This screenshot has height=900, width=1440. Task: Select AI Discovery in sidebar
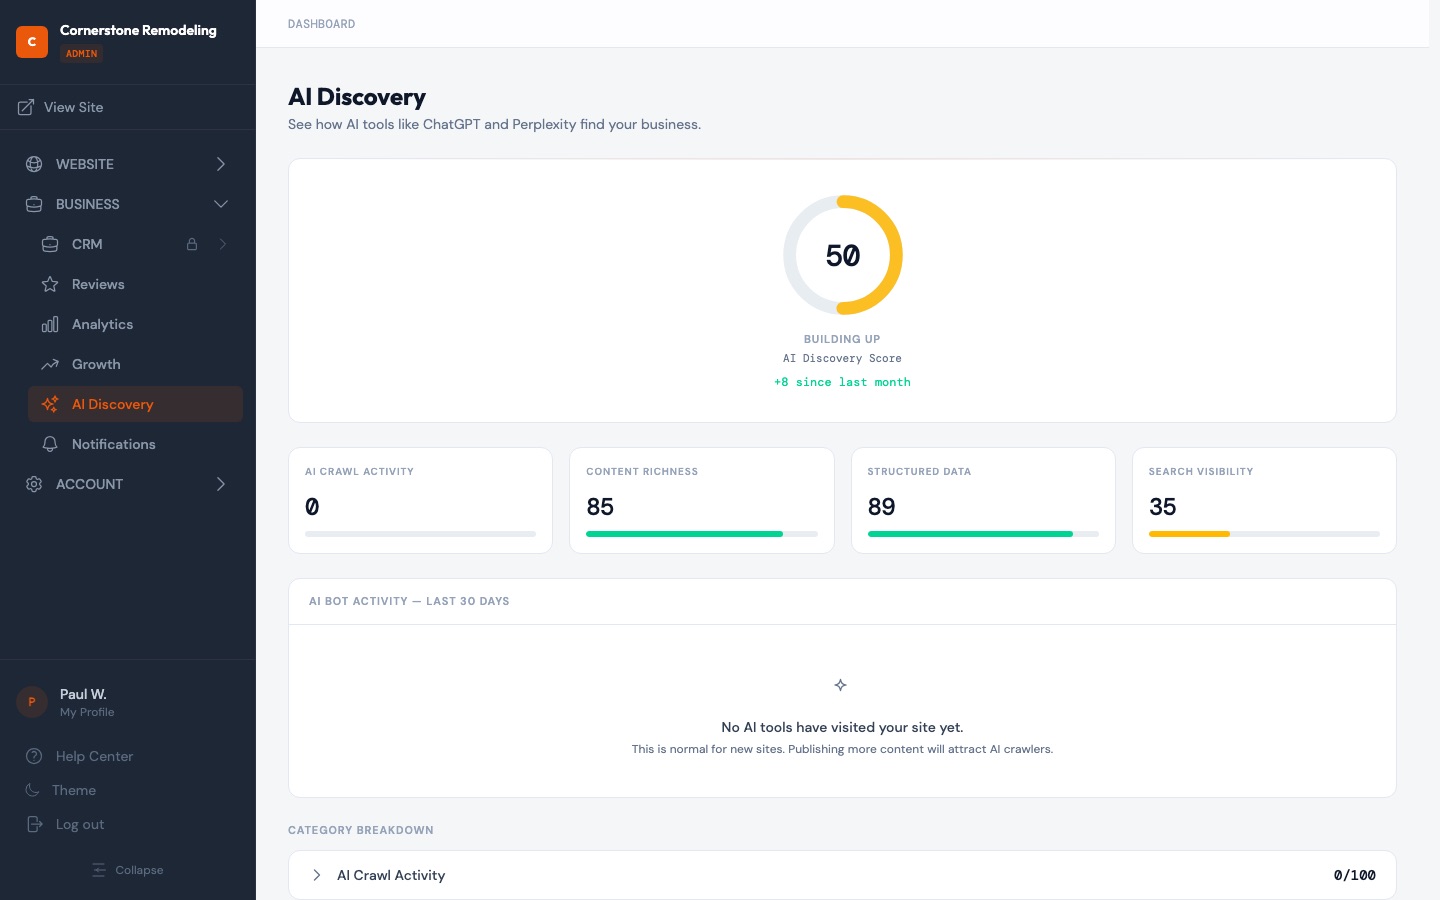[x=135, y=404]
